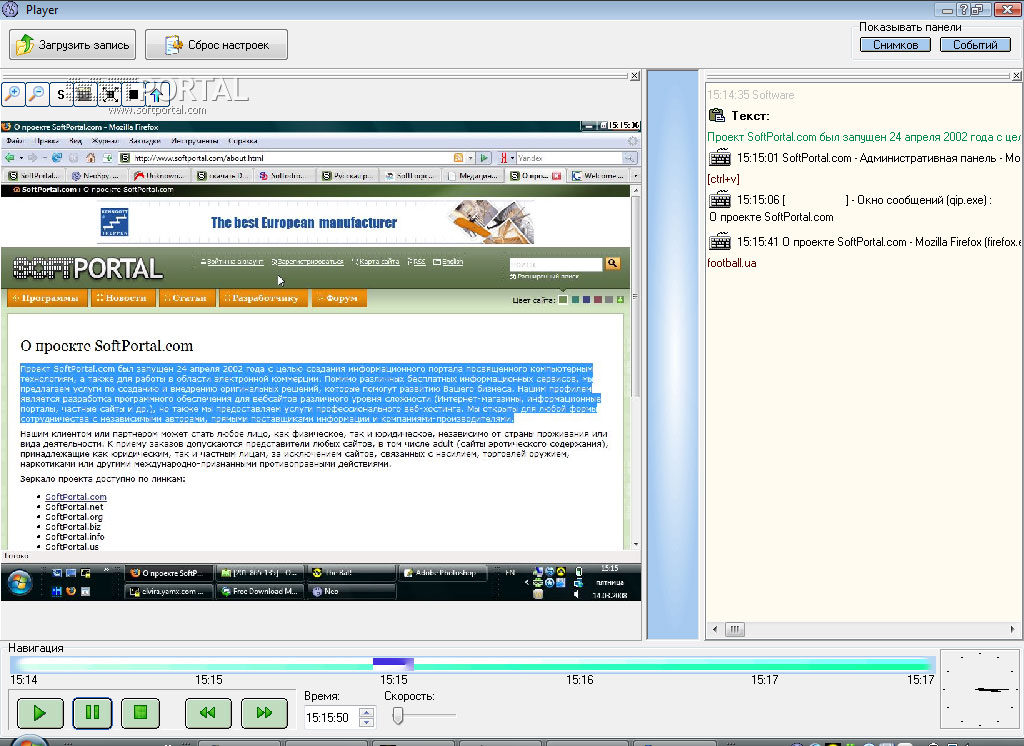The width and height of the screenshot is (1024, 746).
Task: Click the Сброс настроек button
Action: (216, 44)
